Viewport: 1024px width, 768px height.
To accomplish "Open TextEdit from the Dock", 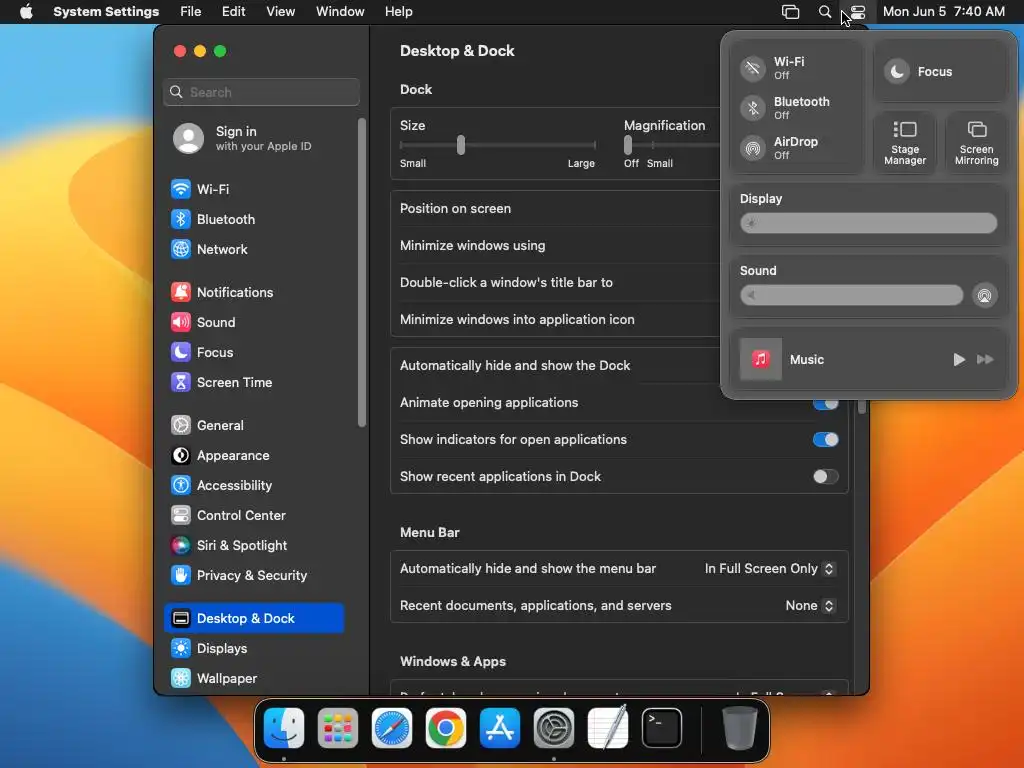I will [x=608, y=728].
